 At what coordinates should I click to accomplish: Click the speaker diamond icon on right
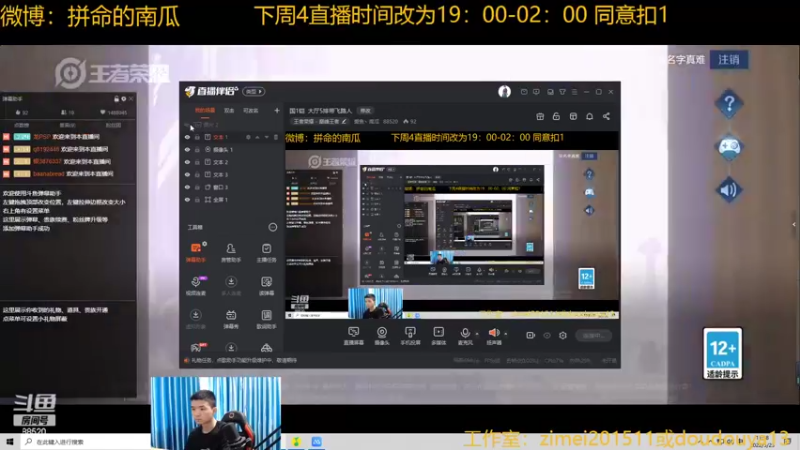click(x=729, y=190)
